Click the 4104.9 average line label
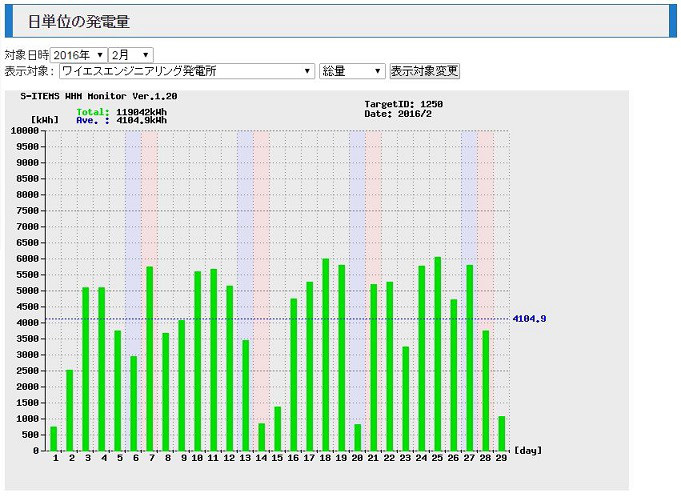 point(529,319)
